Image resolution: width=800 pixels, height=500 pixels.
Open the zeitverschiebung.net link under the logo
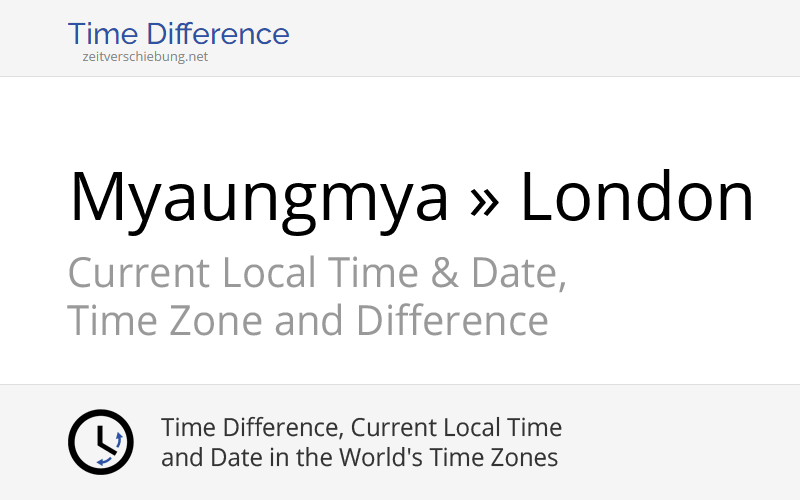[x=145, y=57]
